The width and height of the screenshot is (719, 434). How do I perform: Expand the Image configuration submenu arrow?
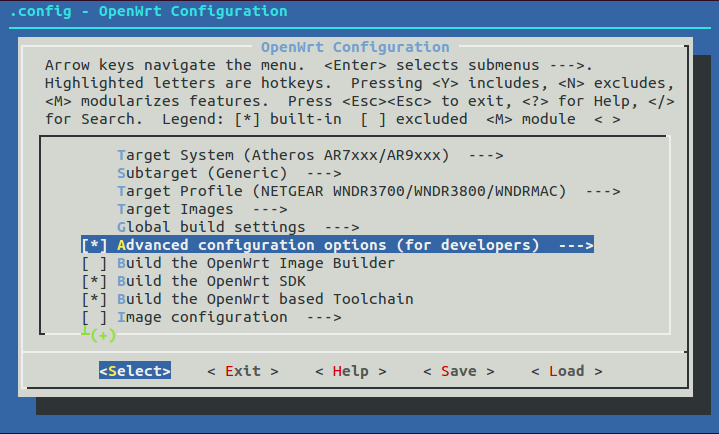[324, 317]
